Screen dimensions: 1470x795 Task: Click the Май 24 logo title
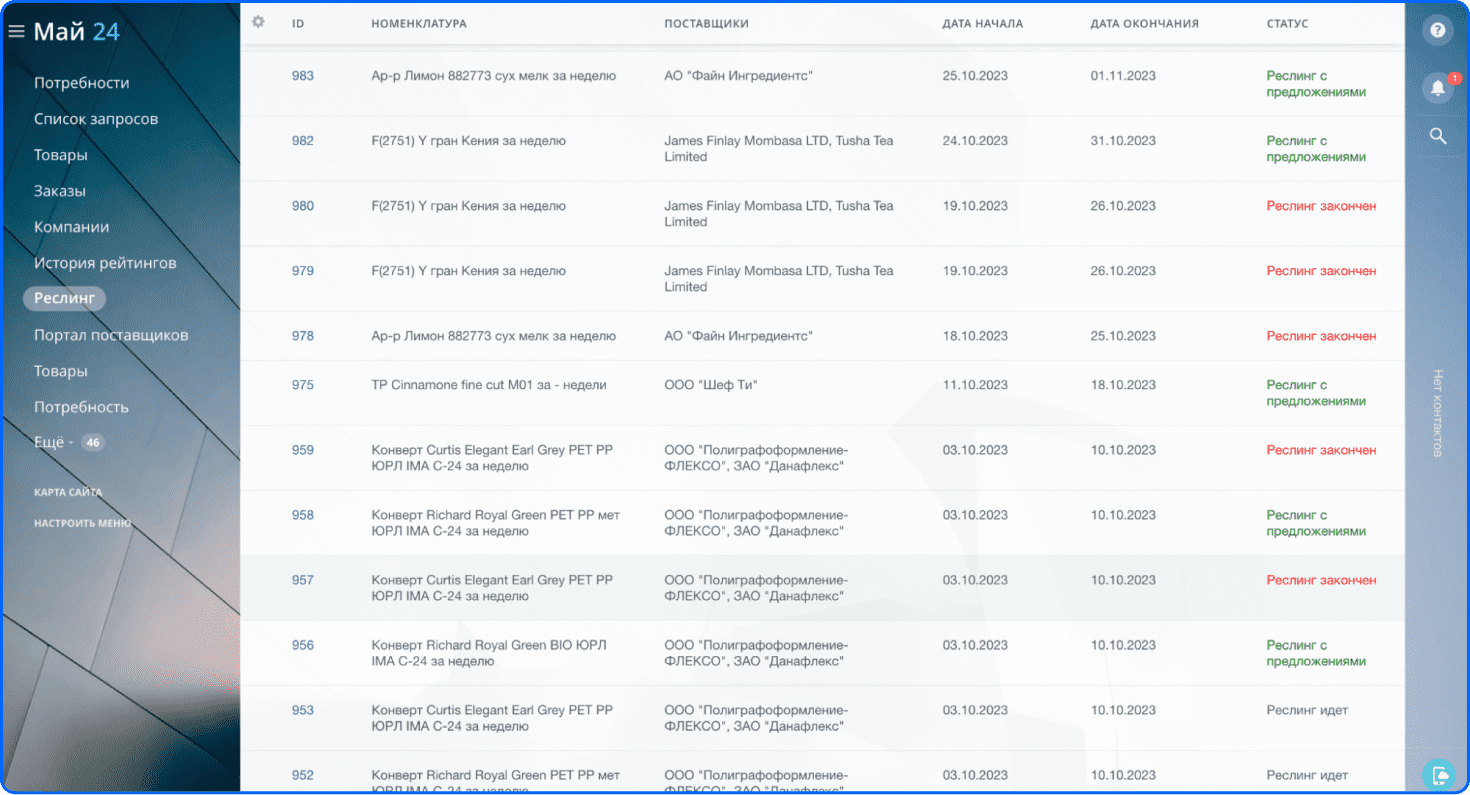coord(76,32)
